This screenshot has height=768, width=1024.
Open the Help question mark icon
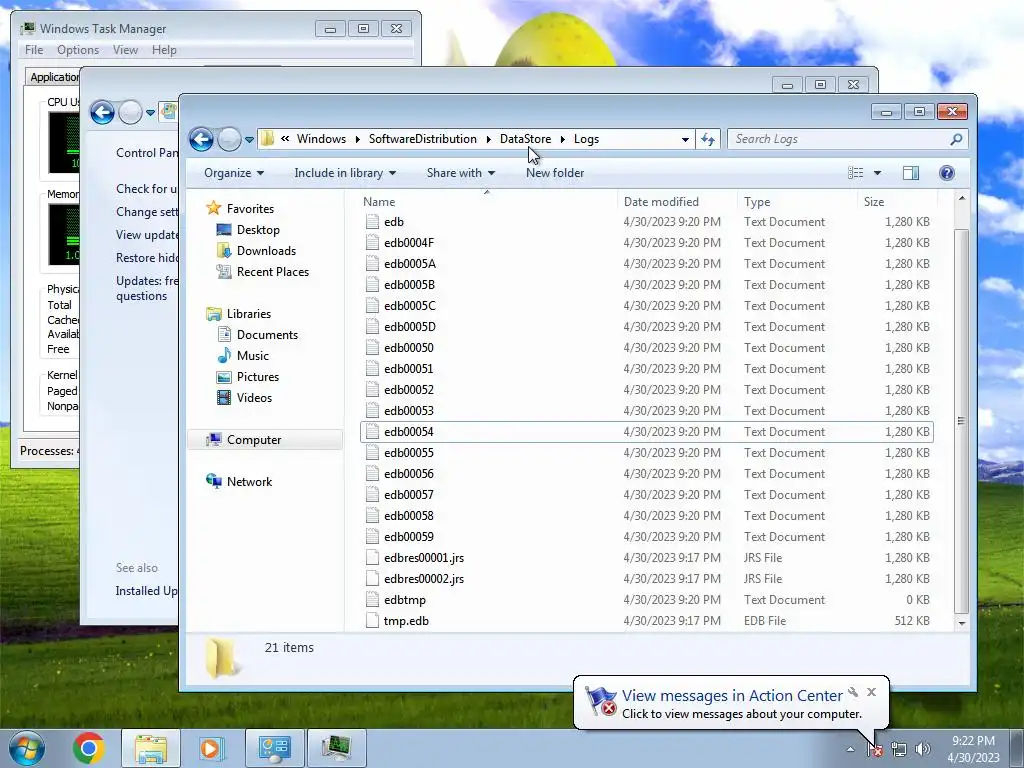(x=946, y=173)
